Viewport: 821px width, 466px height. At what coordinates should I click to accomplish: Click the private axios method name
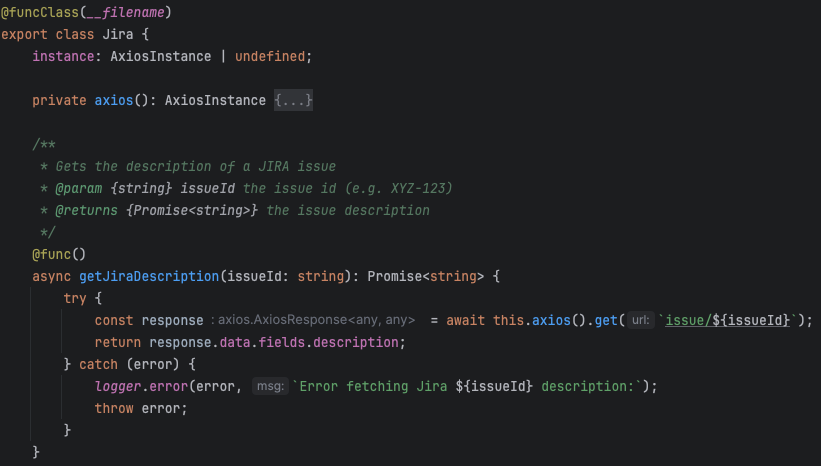114,101
